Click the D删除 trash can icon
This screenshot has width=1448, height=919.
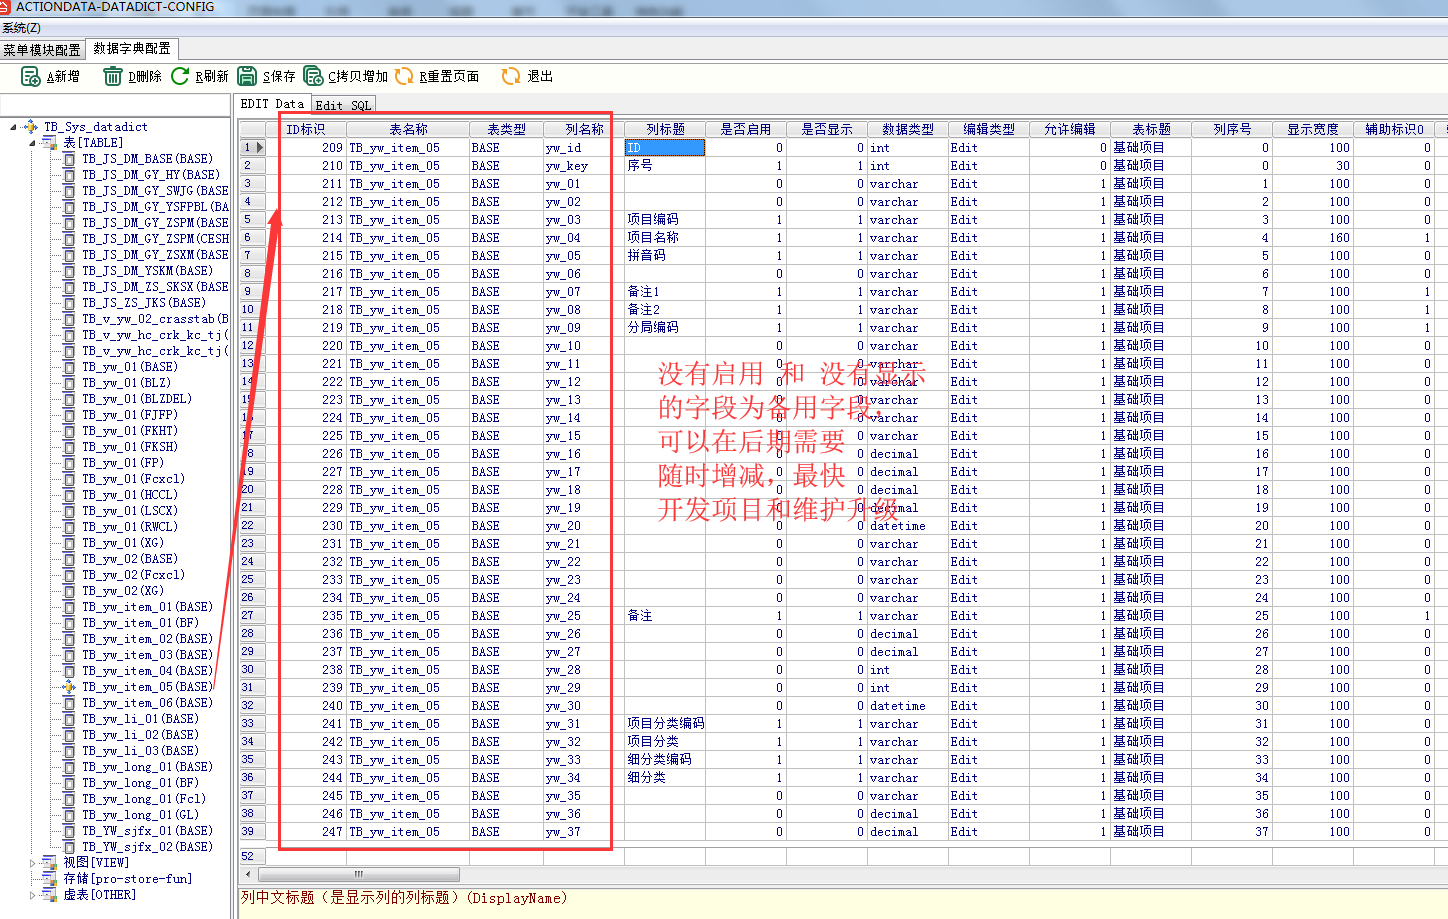(x=112, y=76)
